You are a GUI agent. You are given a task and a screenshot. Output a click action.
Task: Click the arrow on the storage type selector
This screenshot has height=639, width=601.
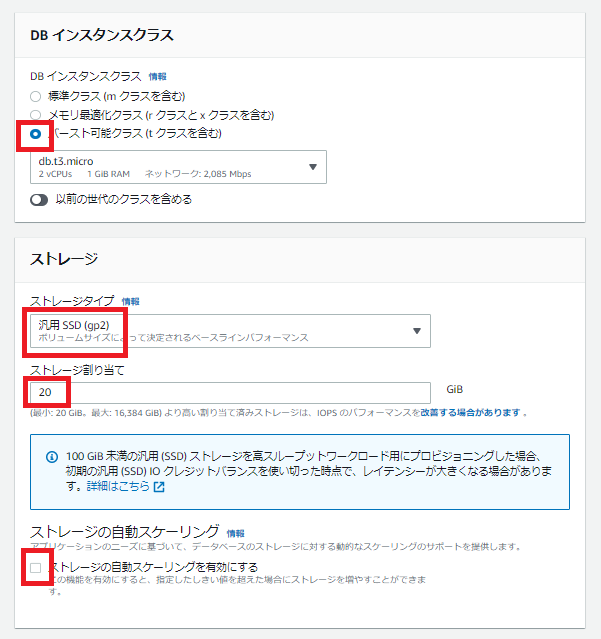coord(416,331)
